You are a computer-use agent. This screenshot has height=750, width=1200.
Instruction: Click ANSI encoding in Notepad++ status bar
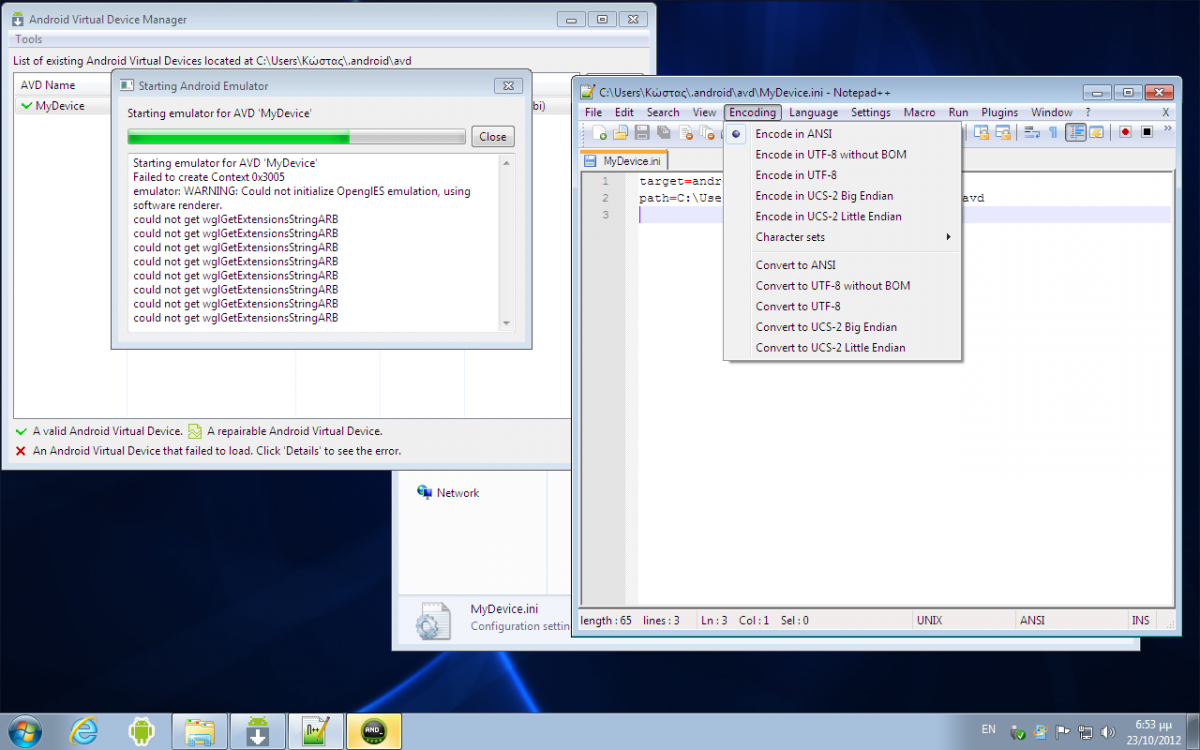click(x=1032, y=620)
